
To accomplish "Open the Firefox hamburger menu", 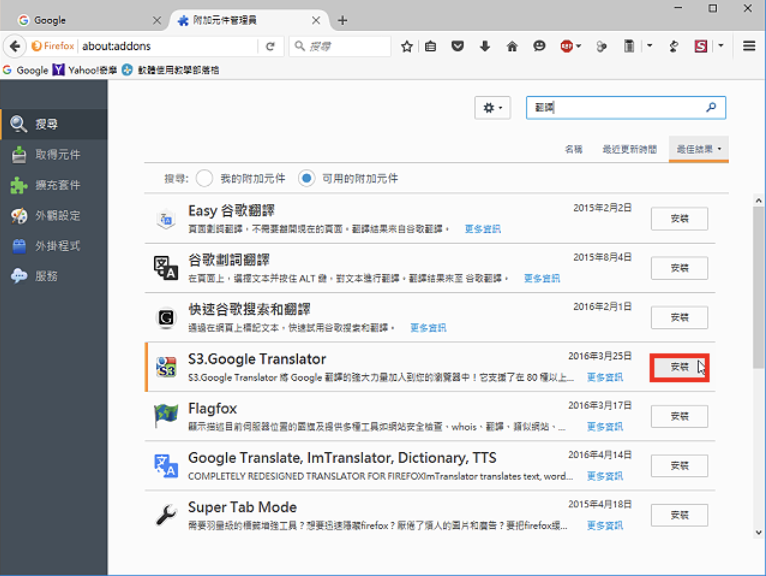I will click(x=749, y=46).
